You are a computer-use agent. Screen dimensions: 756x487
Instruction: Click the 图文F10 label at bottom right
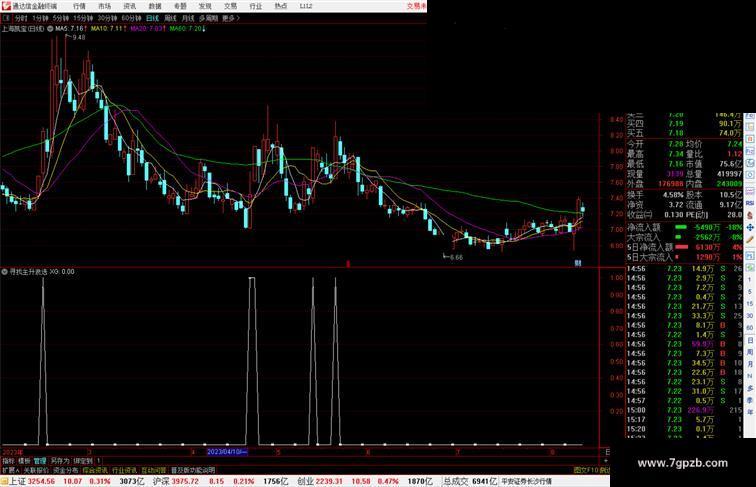click(x=586, y=470)
